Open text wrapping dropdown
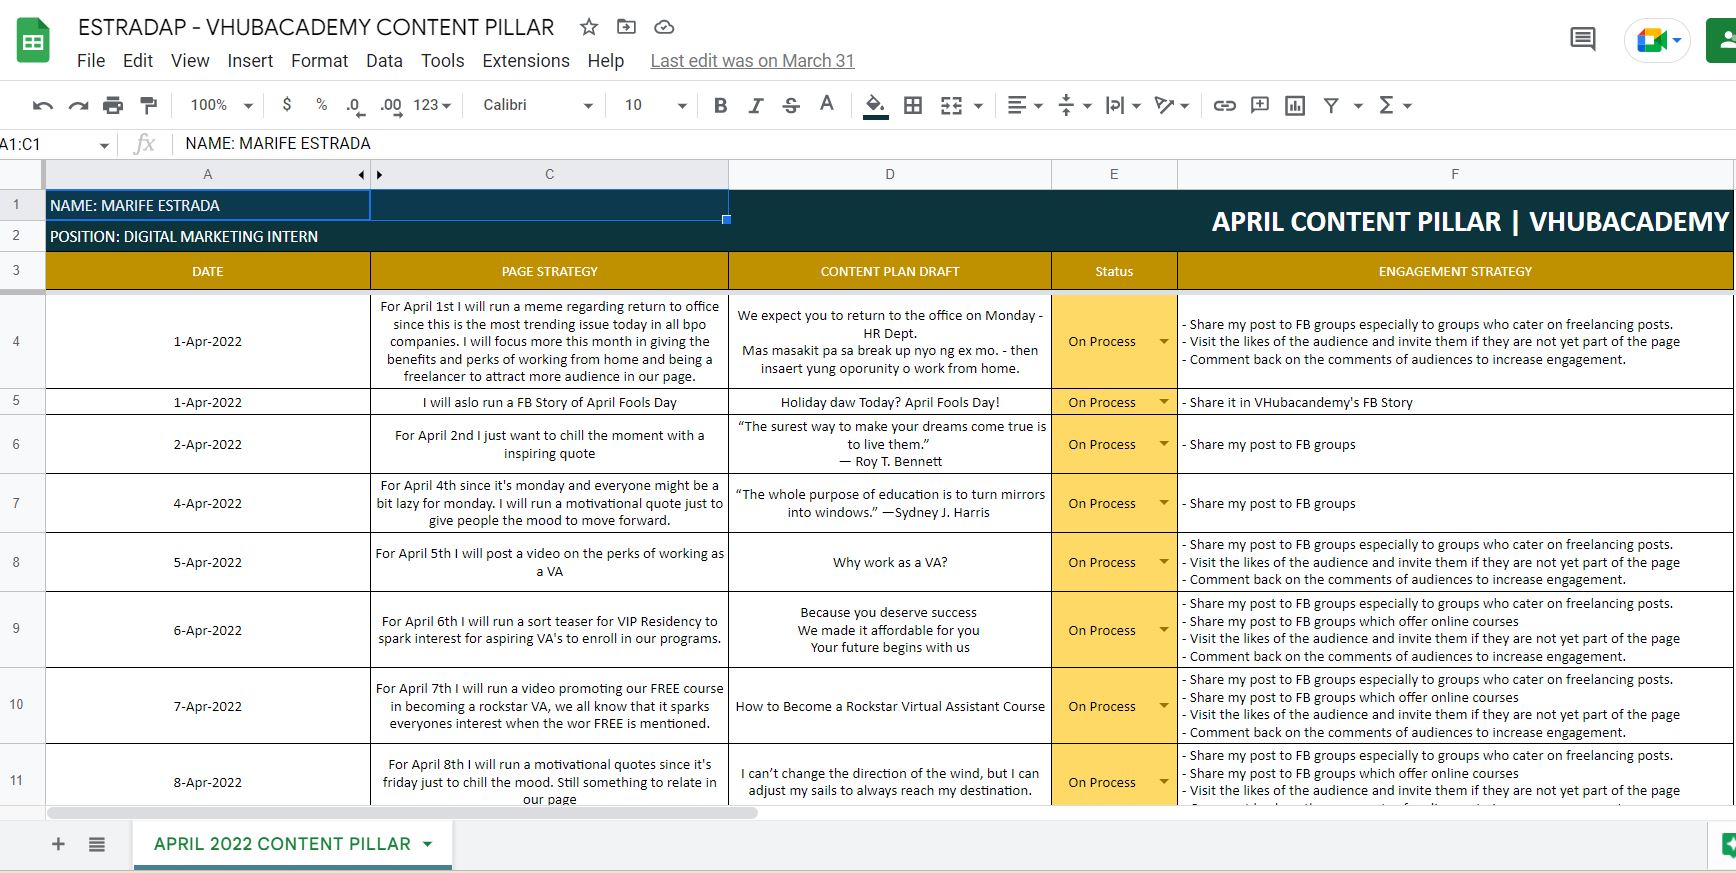Screen dimensions: 1736x873 [x=1123, y=105]
